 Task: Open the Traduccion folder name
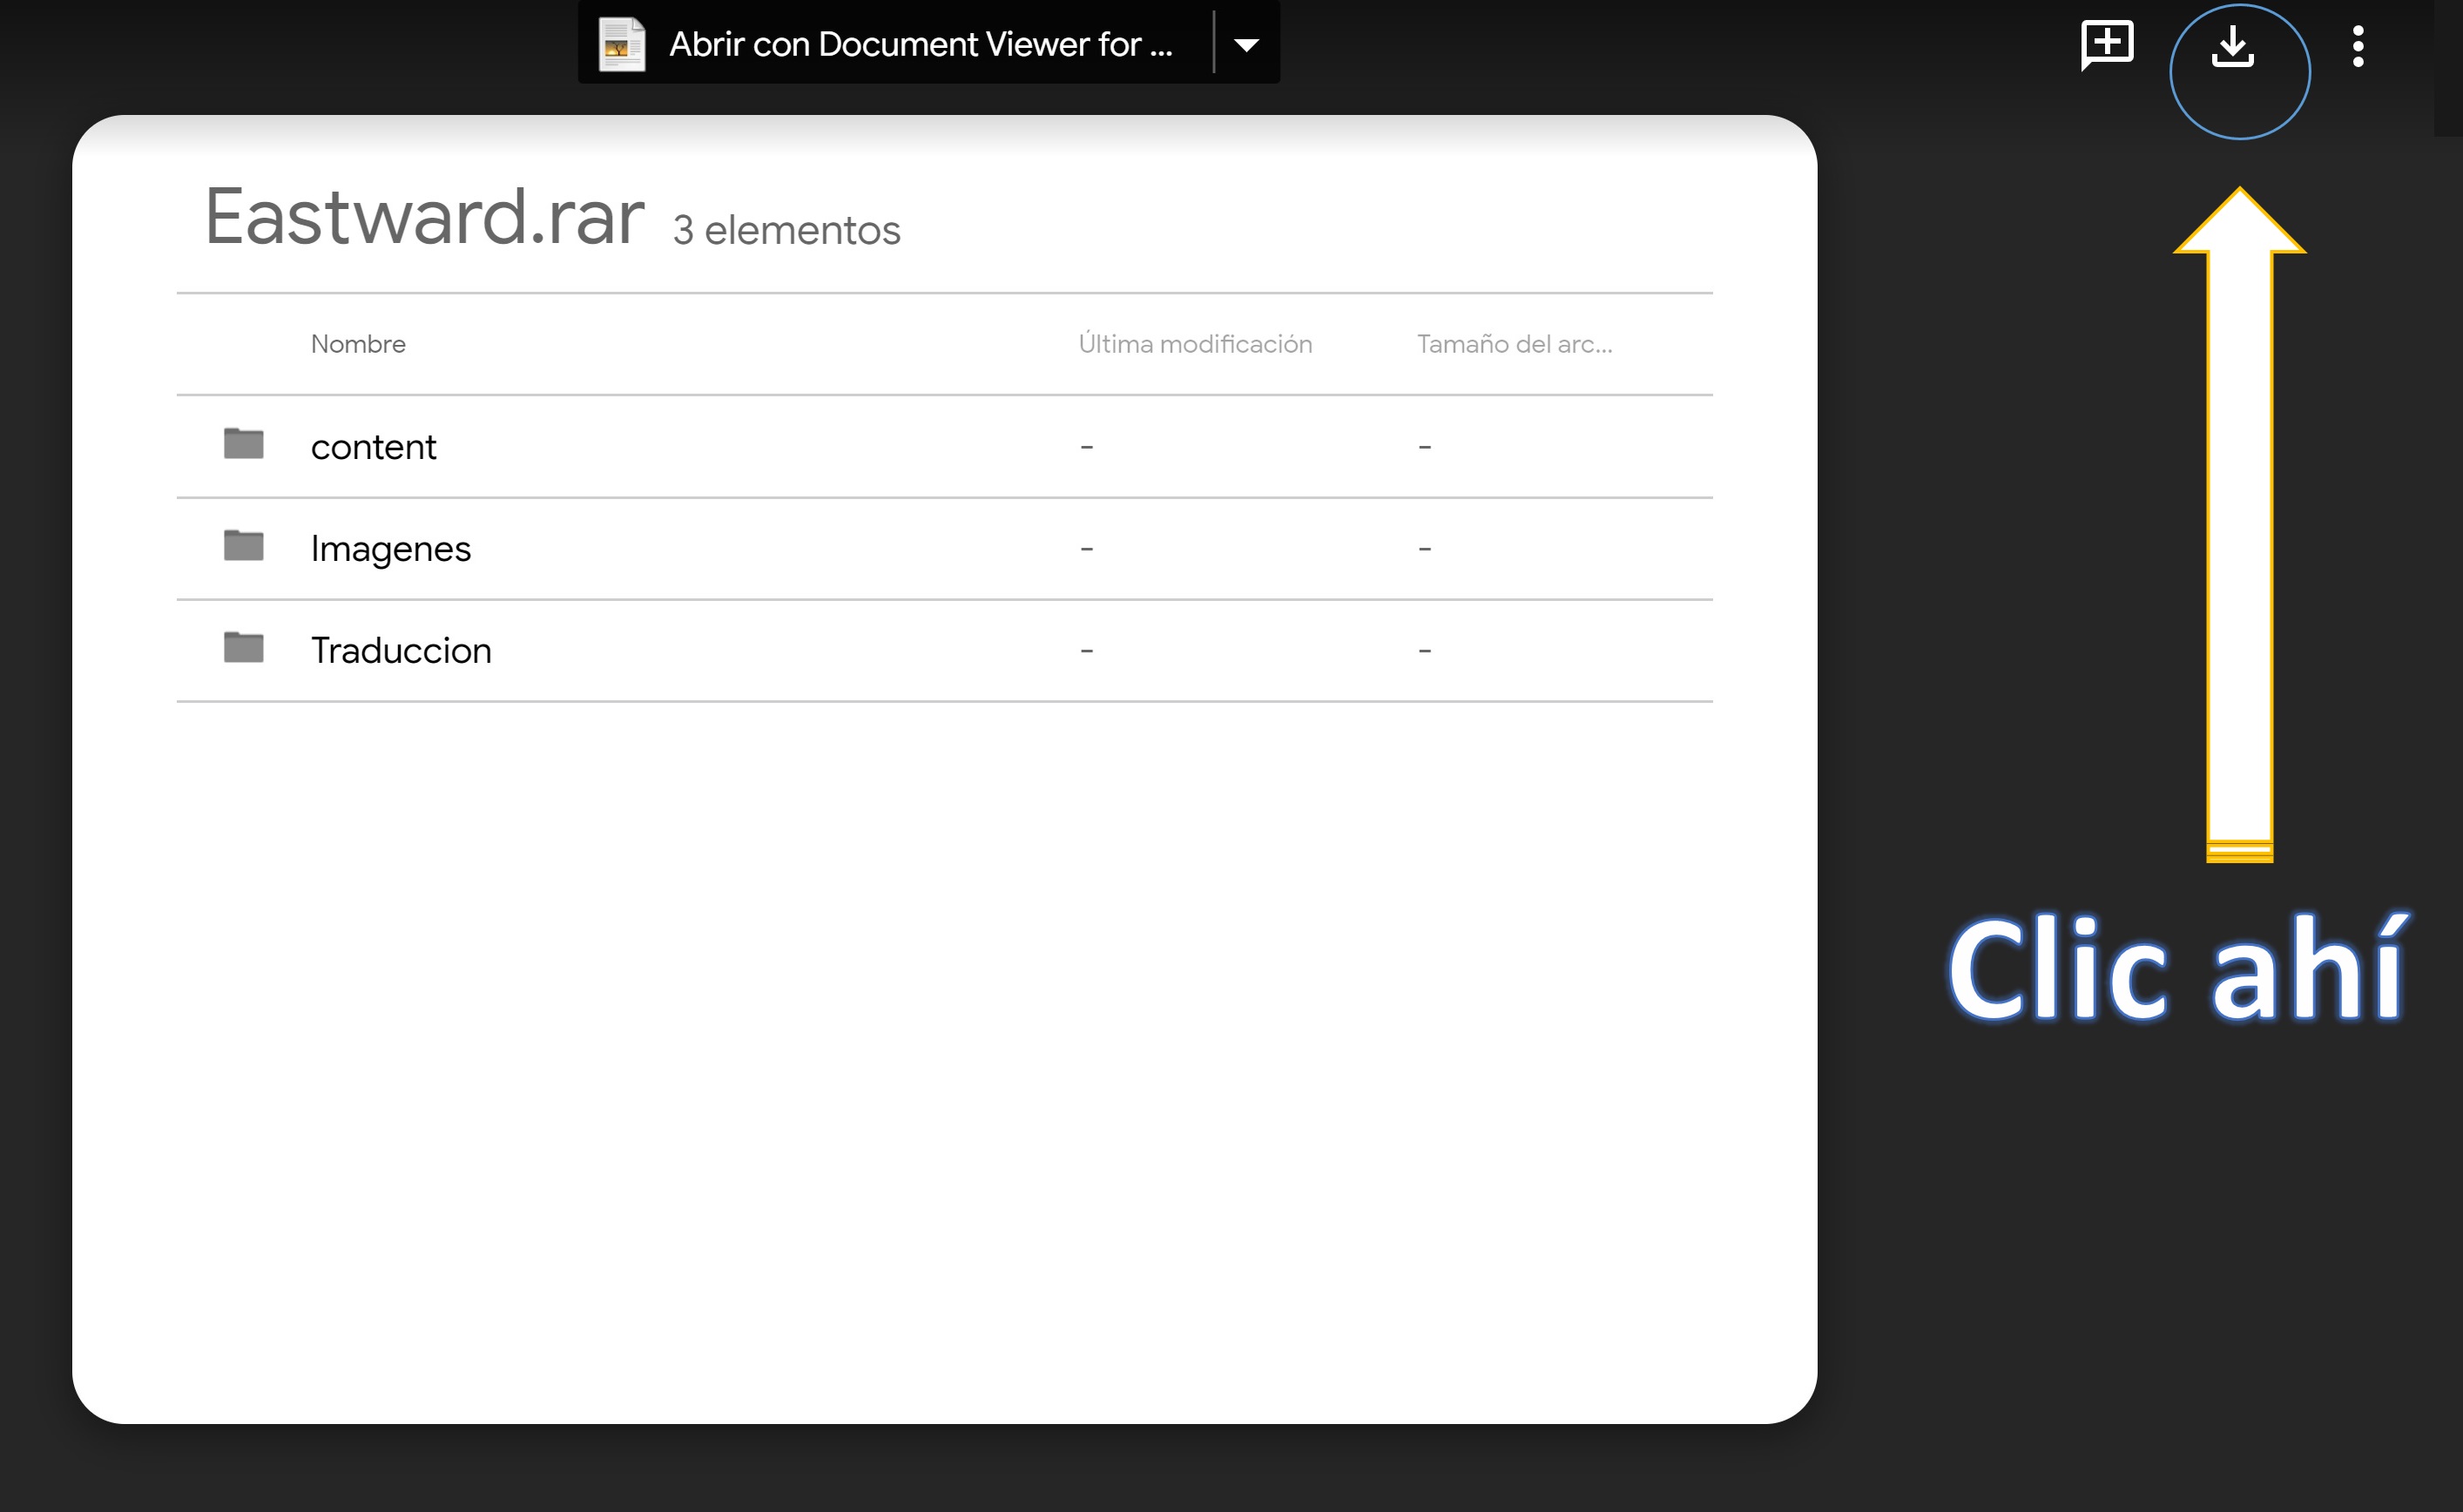(x=401, y=651)
